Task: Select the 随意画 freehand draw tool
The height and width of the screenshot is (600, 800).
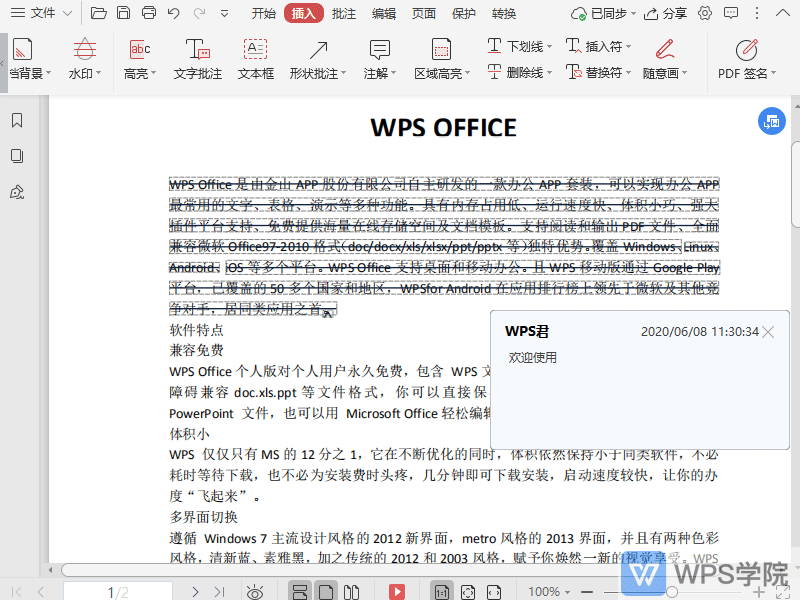Action: (665, 59)
